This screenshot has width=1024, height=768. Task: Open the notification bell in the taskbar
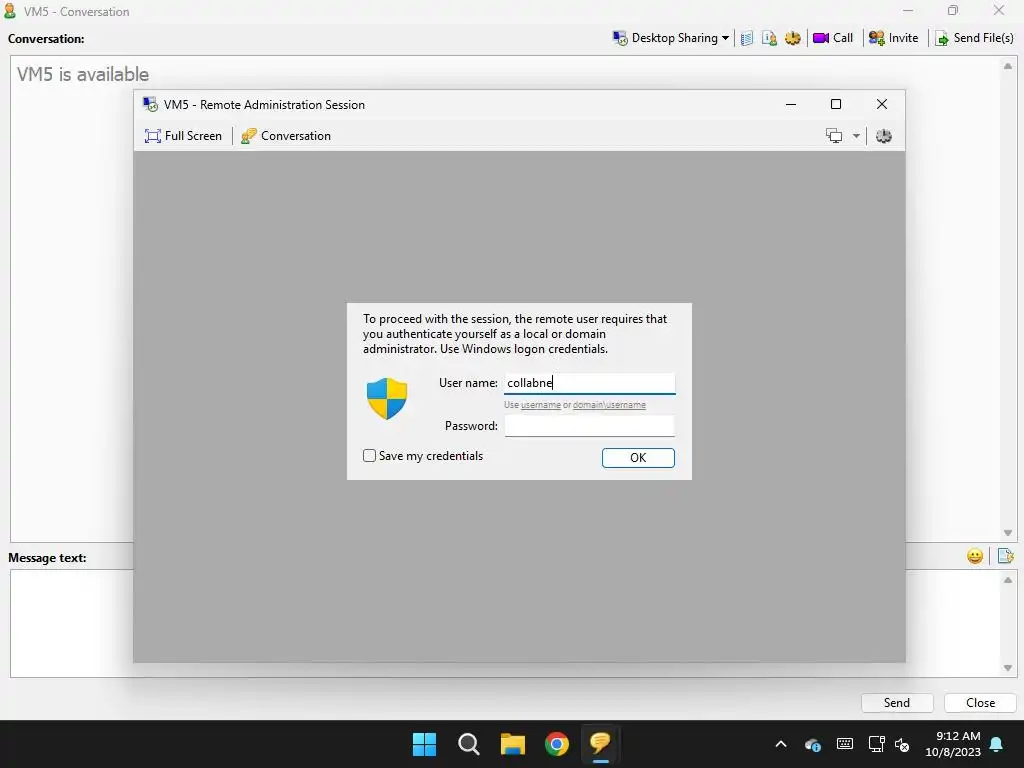pyautogui.click(x=997, y=744)
